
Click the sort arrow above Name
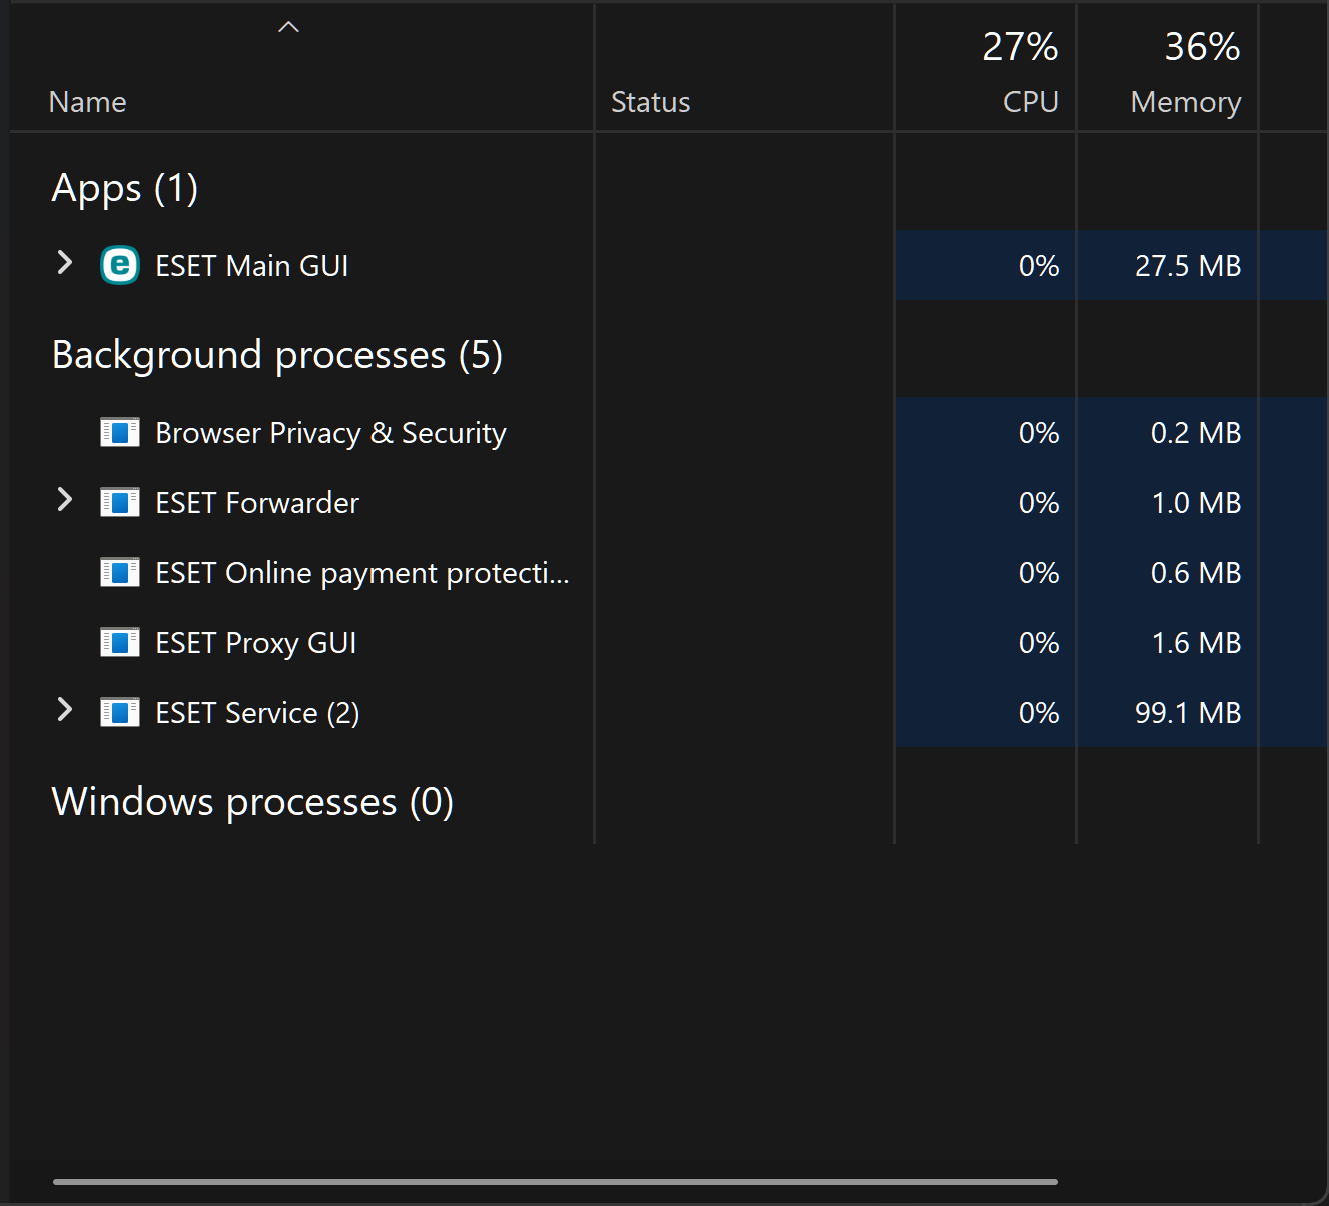288,28
